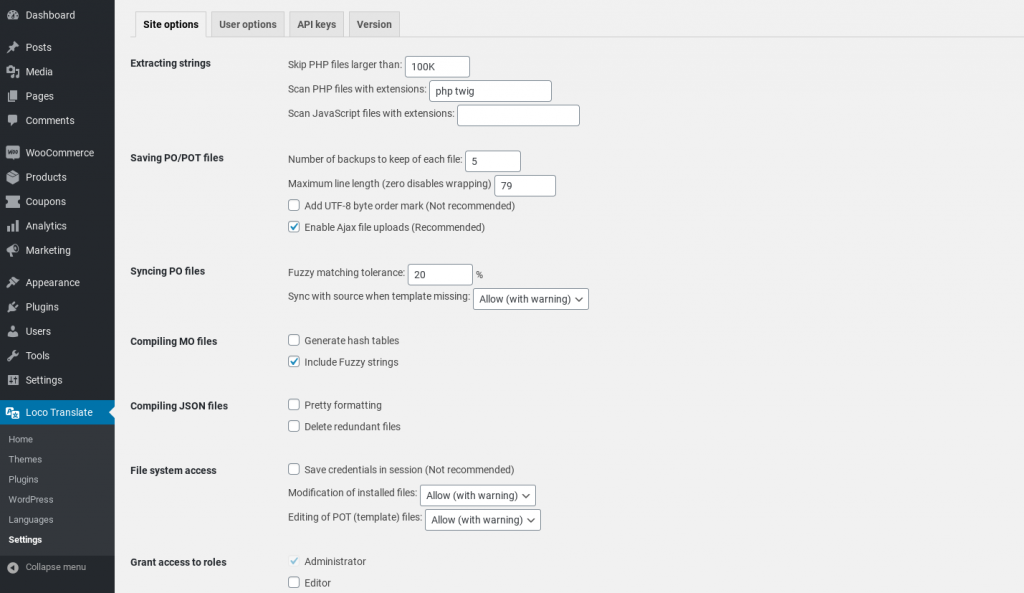Switch to the Site options tab
This screenshot has width=1024, height=593.
[170, 24]
